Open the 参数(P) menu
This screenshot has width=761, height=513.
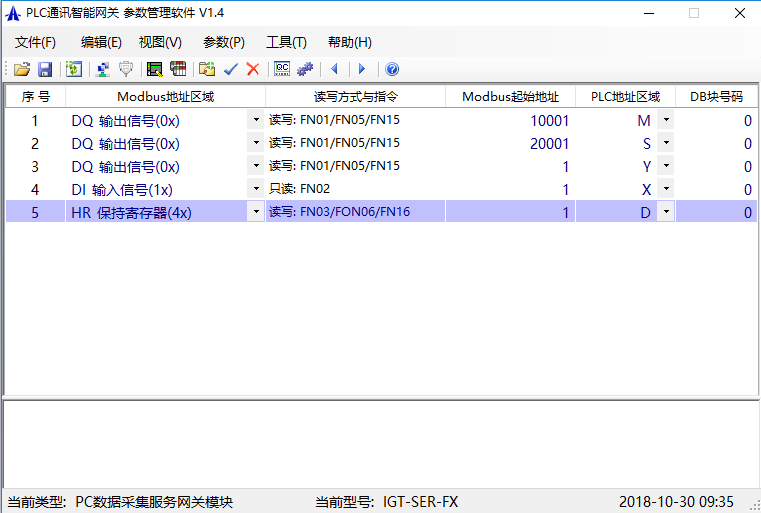pos(223,42)
